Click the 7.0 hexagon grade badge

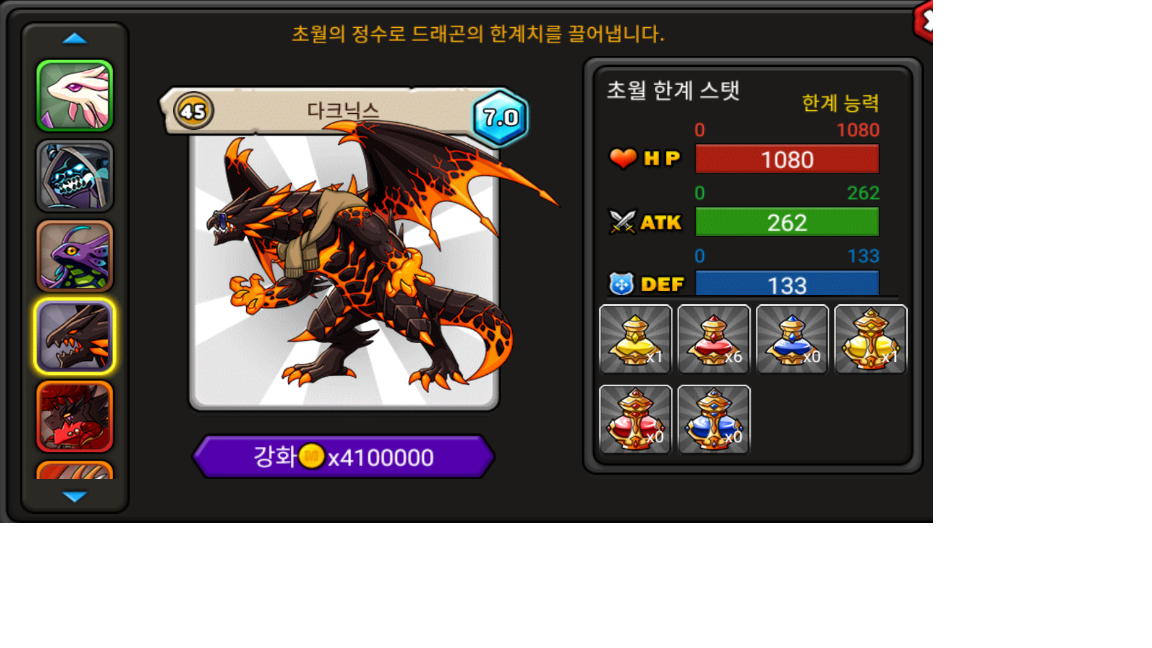click(x=500, y=118)
